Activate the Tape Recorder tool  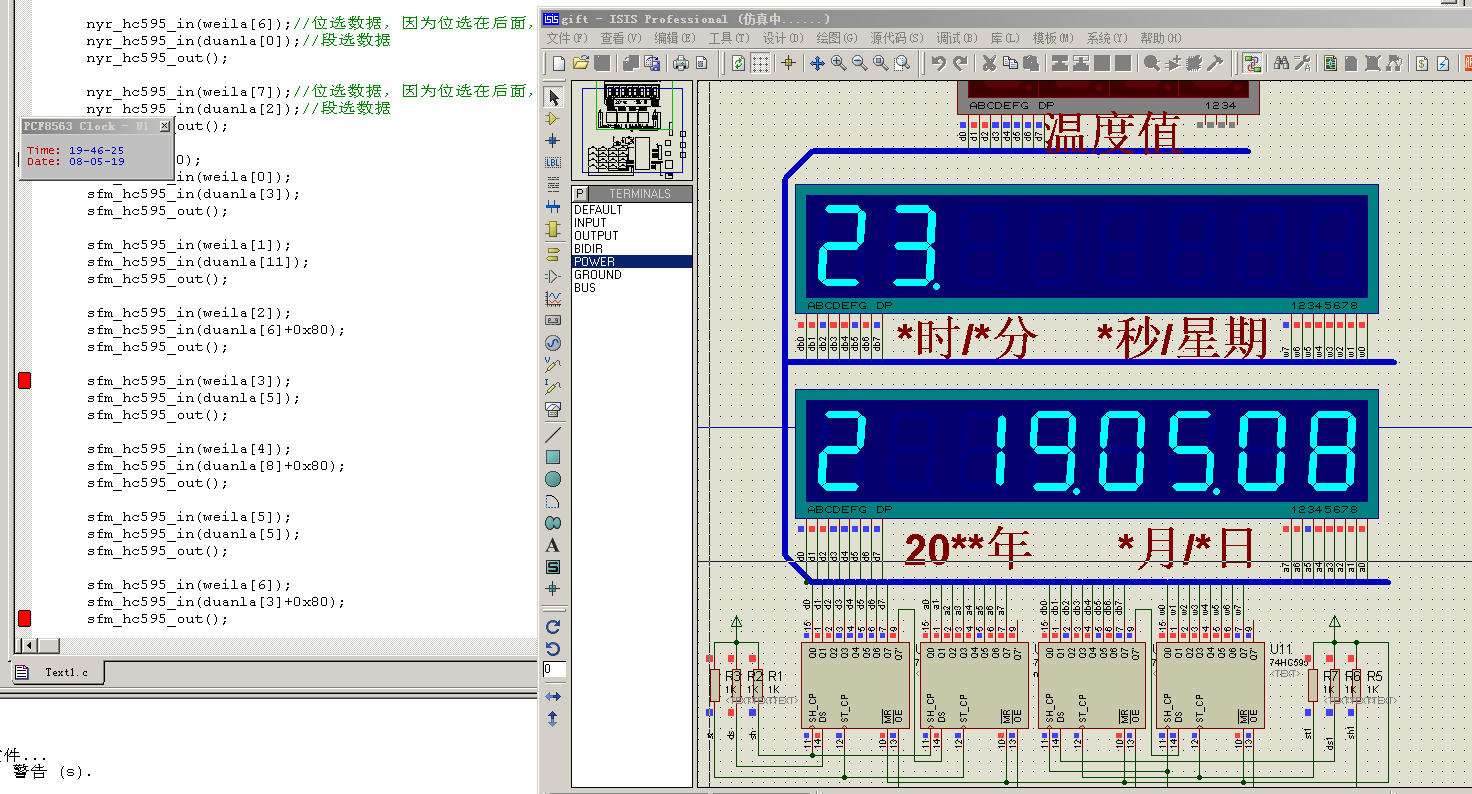[553, 320]
